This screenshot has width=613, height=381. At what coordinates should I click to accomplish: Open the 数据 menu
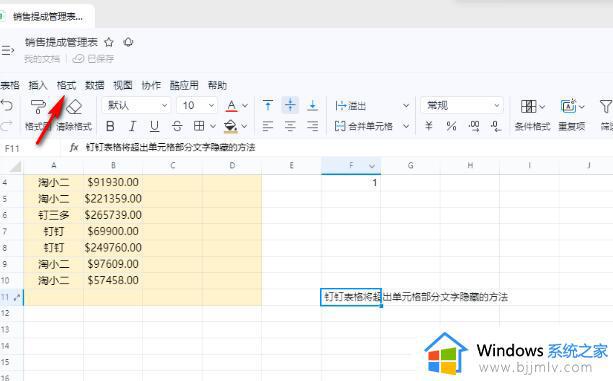[x=95, y=85]
